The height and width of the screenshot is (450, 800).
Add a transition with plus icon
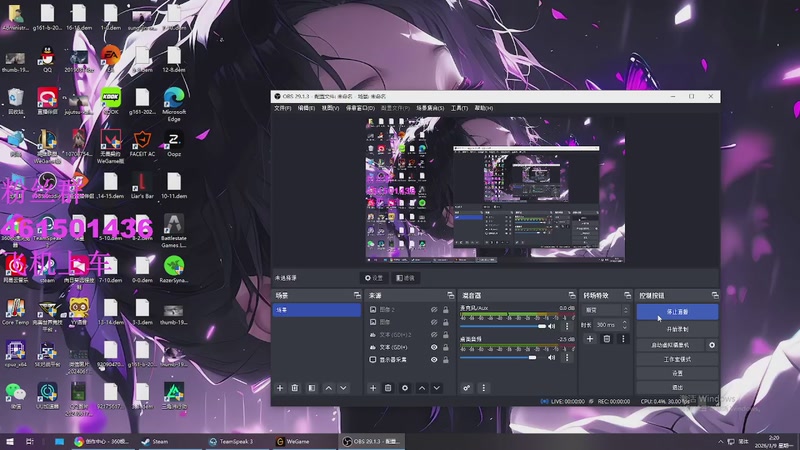pos(590,339)
